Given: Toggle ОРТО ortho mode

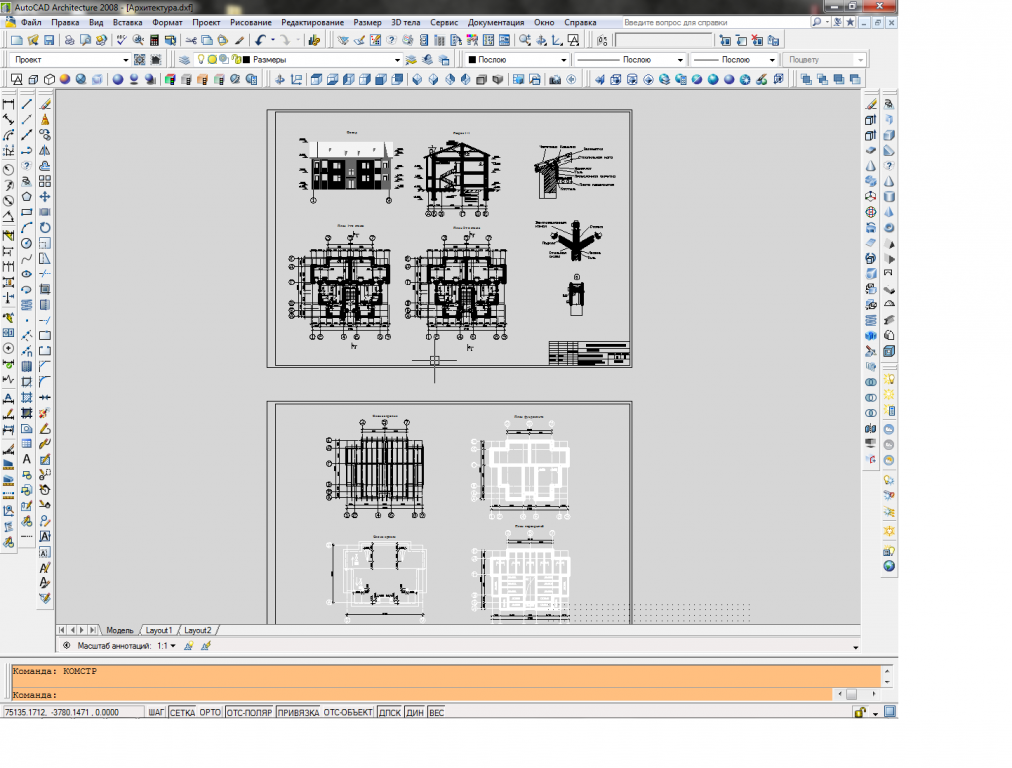Looking at the screenshot, I should [x=210, y=712].
